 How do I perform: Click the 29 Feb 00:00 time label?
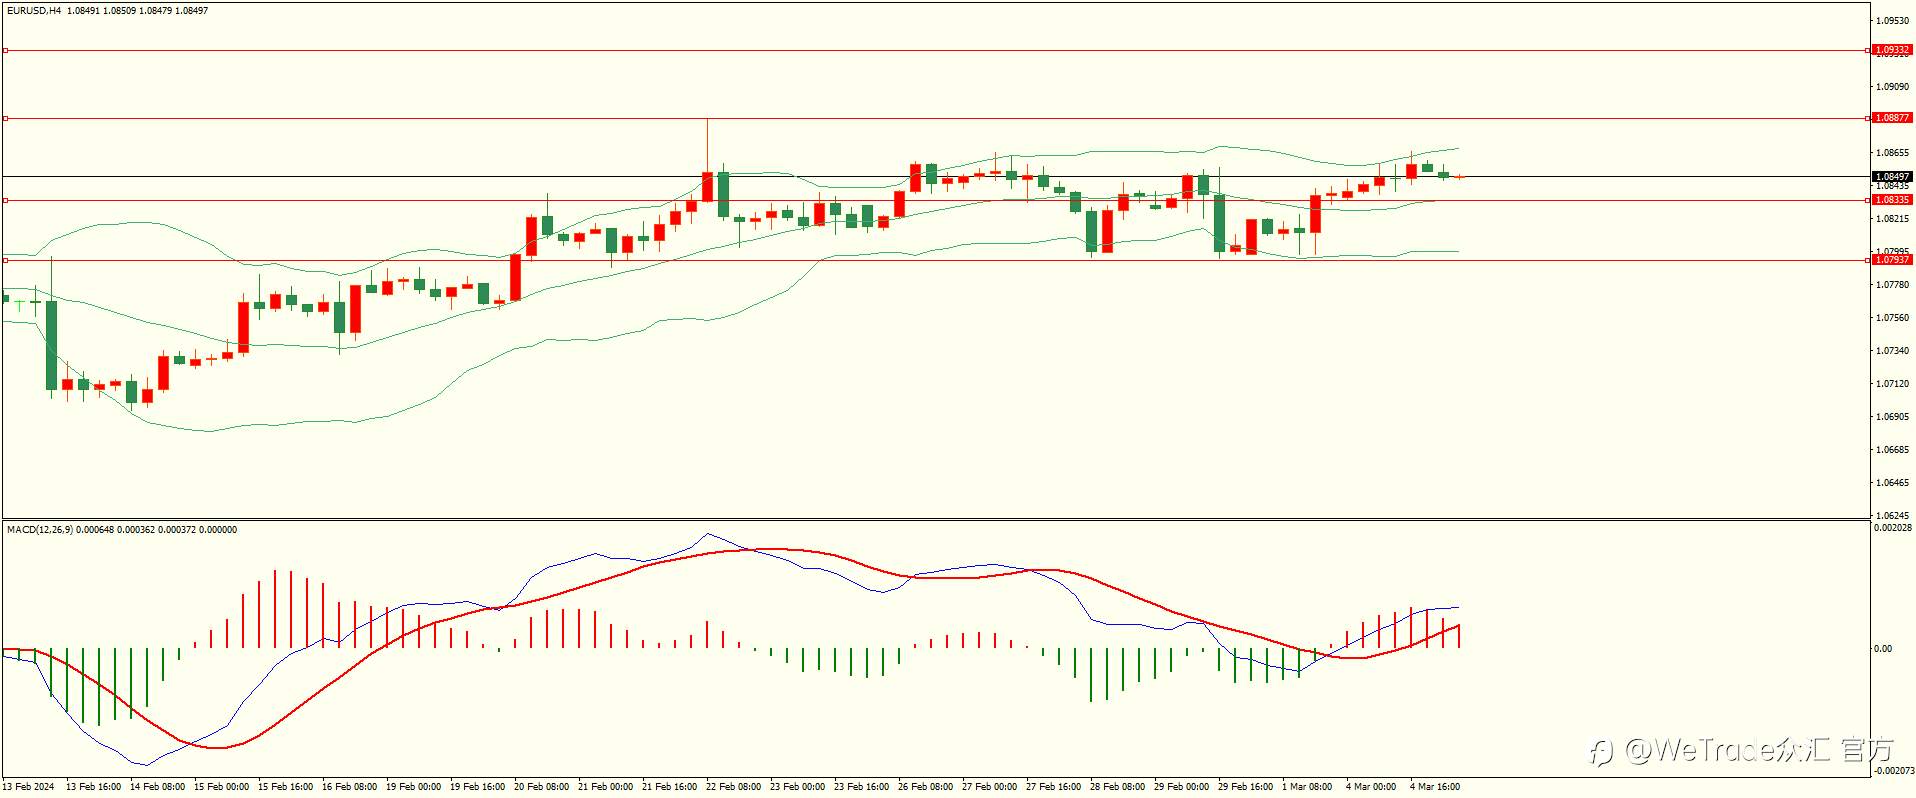pyautogui.click(x=1182, y=787)
